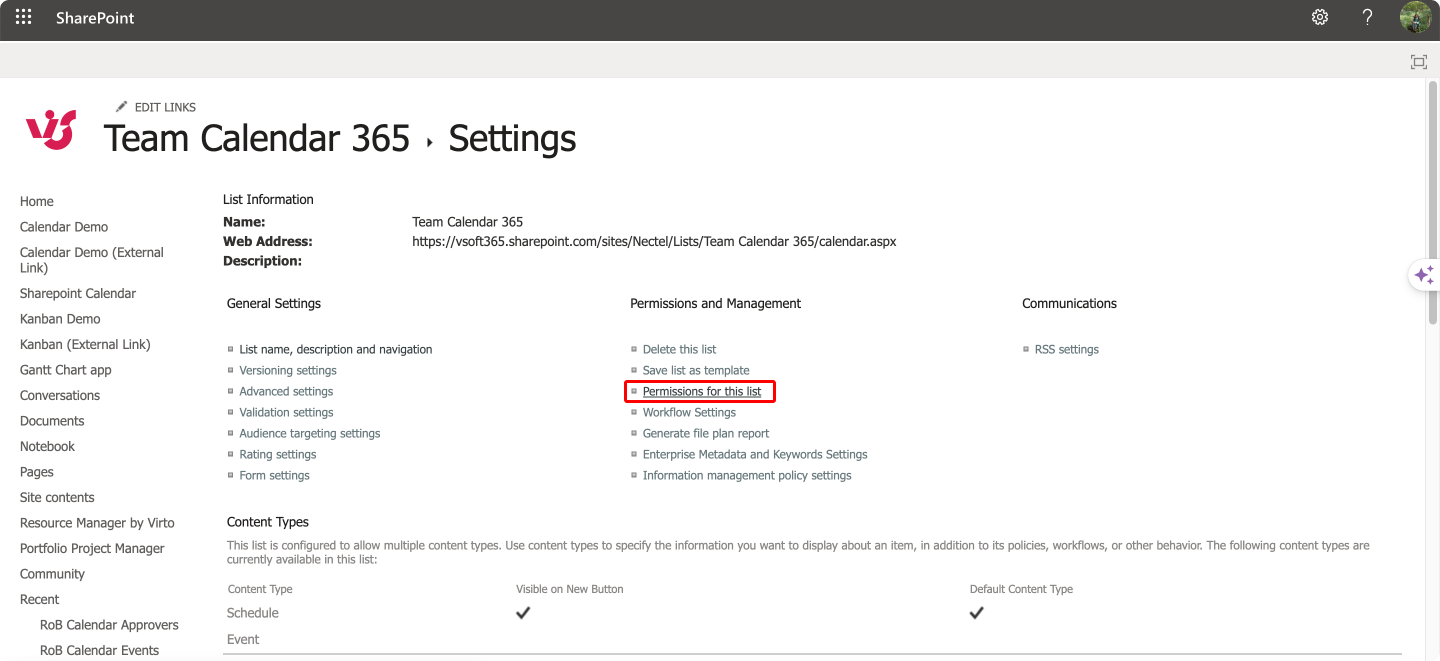1440x661 pixels.
Task: Open Portfolio Project Manager
Action: tap(92, 548)
